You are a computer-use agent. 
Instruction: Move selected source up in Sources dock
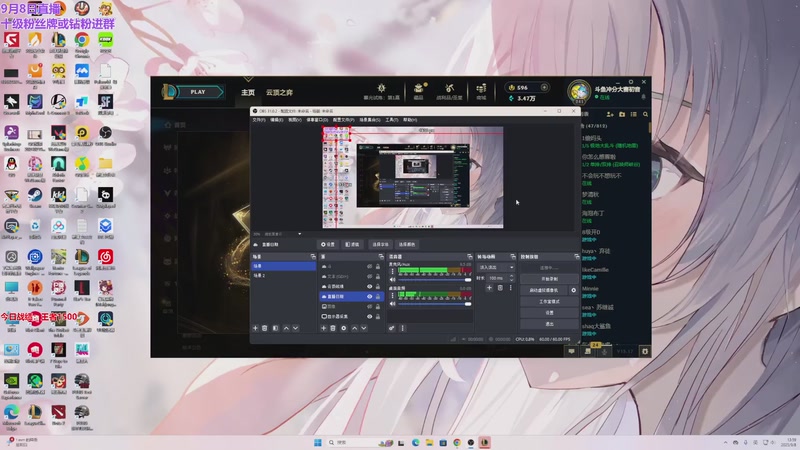(x=355, y=328)
